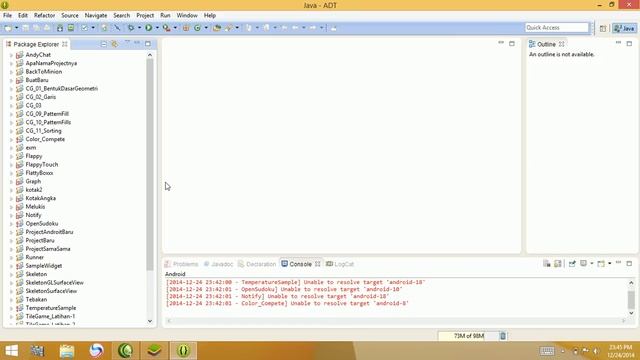The image size is (640, 360).
Task: Click the Windows Start button
Action: point(11,351)
